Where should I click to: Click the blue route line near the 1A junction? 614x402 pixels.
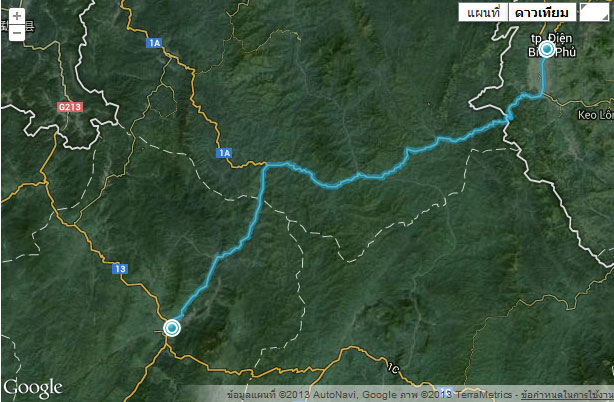pos(268,166)
